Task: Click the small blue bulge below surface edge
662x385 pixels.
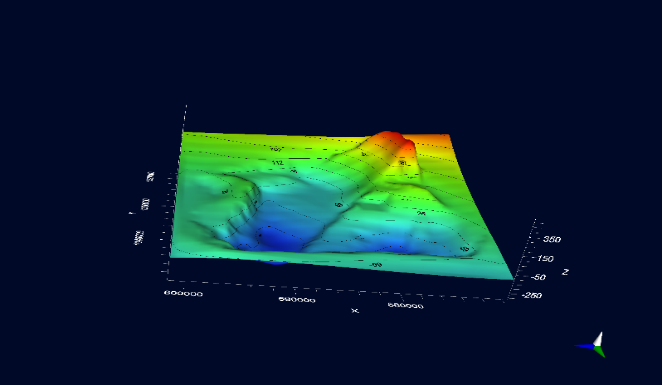Action: click(274, 261)
